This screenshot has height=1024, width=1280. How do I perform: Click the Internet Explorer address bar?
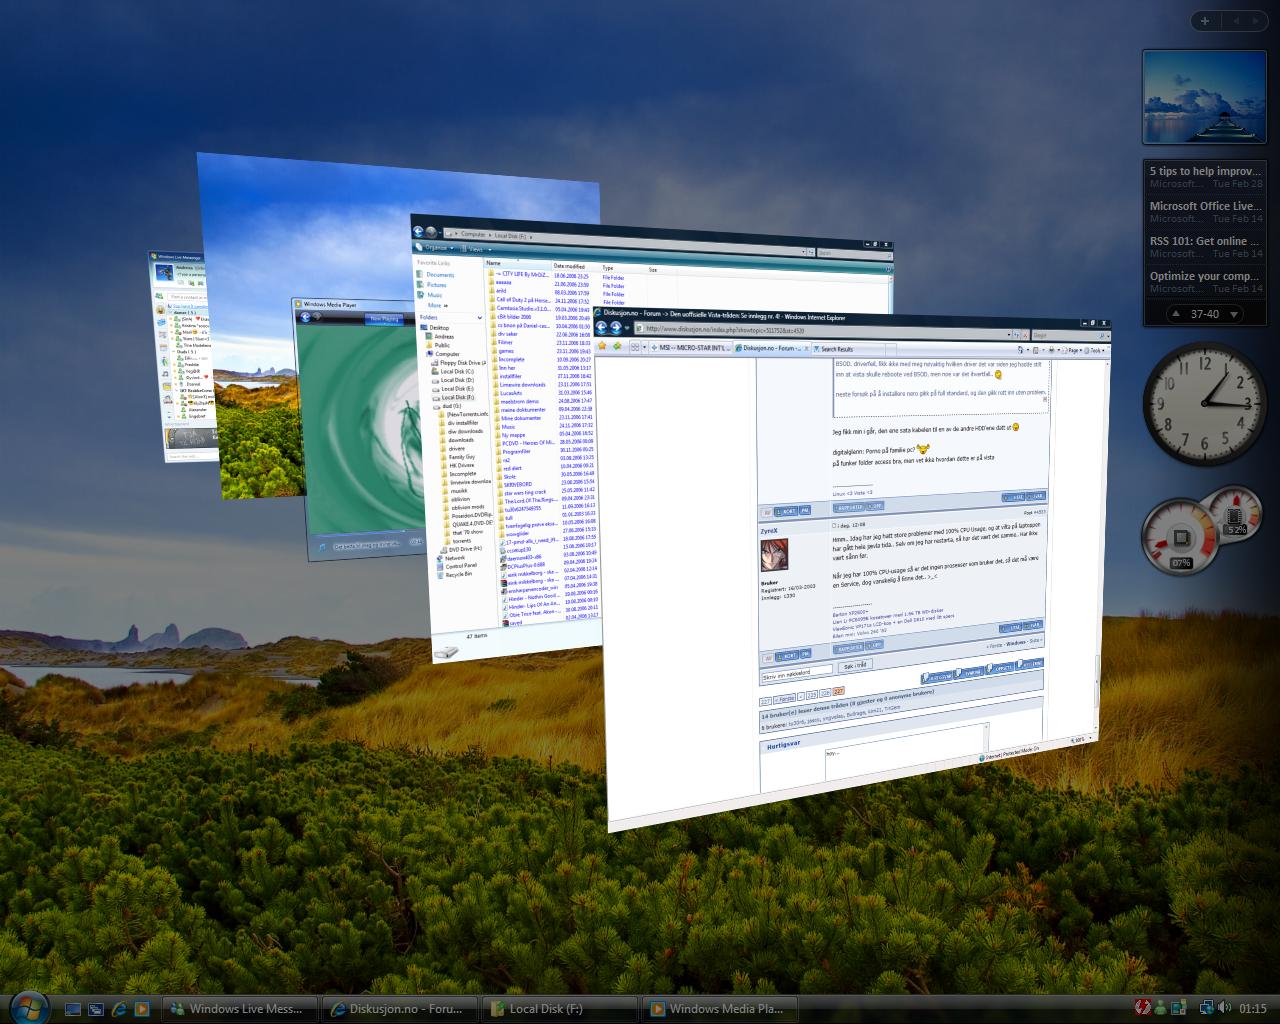(x=829, y=331)
